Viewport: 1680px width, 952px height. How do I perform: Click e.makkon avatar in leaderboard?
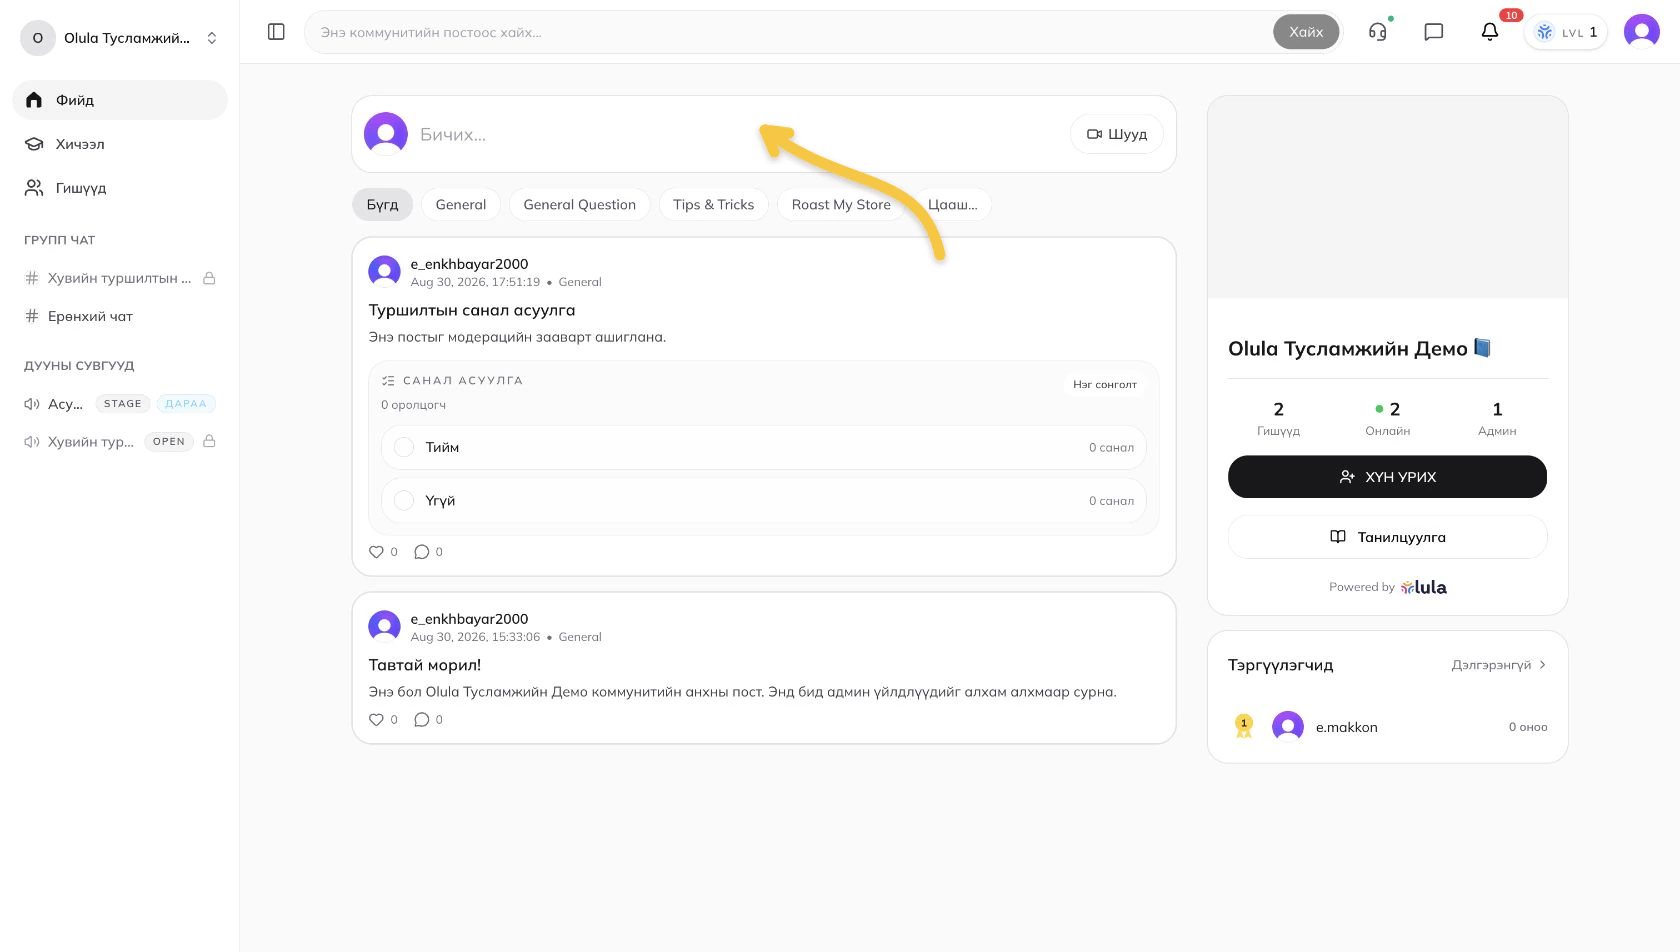pyautogui.click(x=1288, y=727)
